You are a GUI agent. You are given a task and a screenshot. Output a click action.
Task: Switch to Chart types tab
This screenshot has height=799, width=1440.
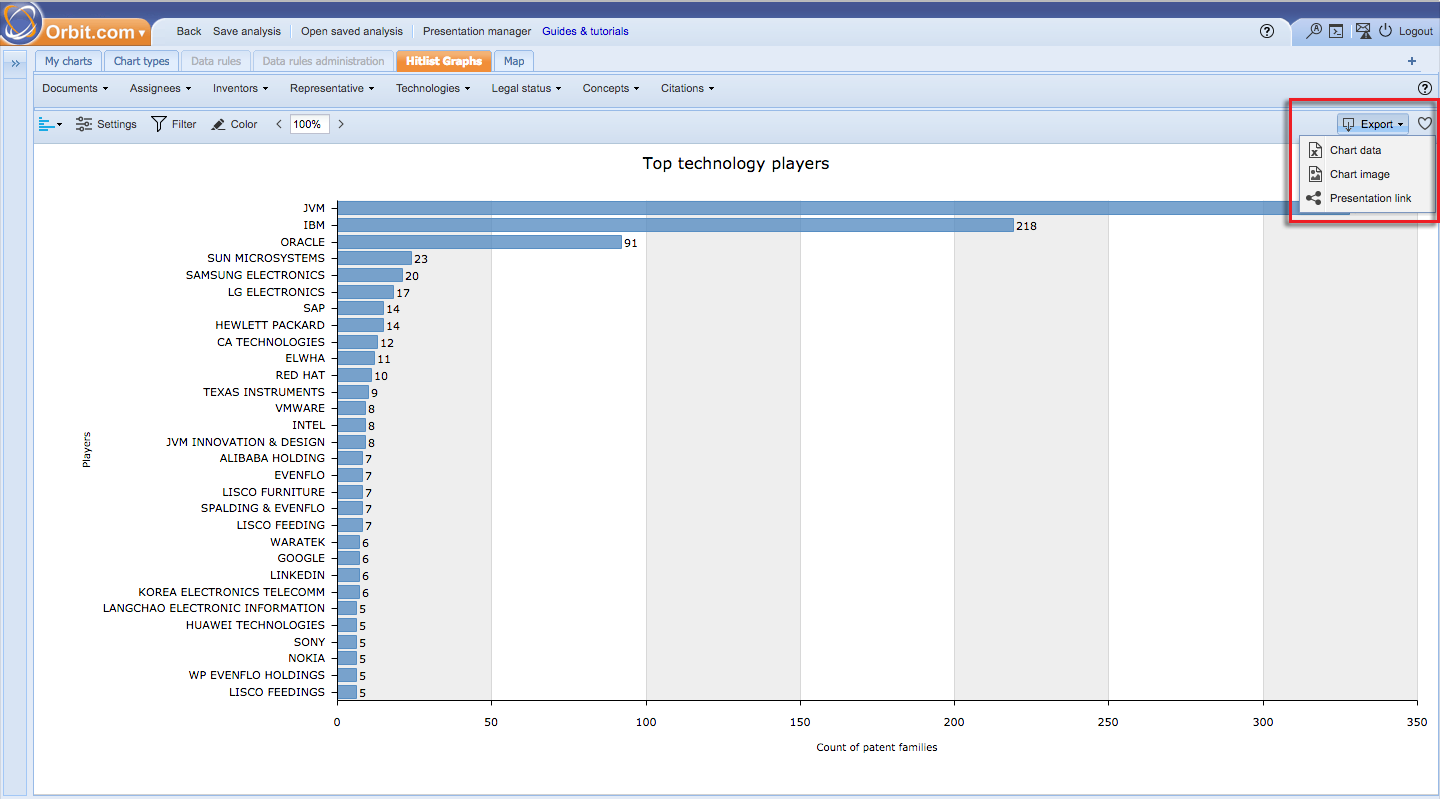141,61
